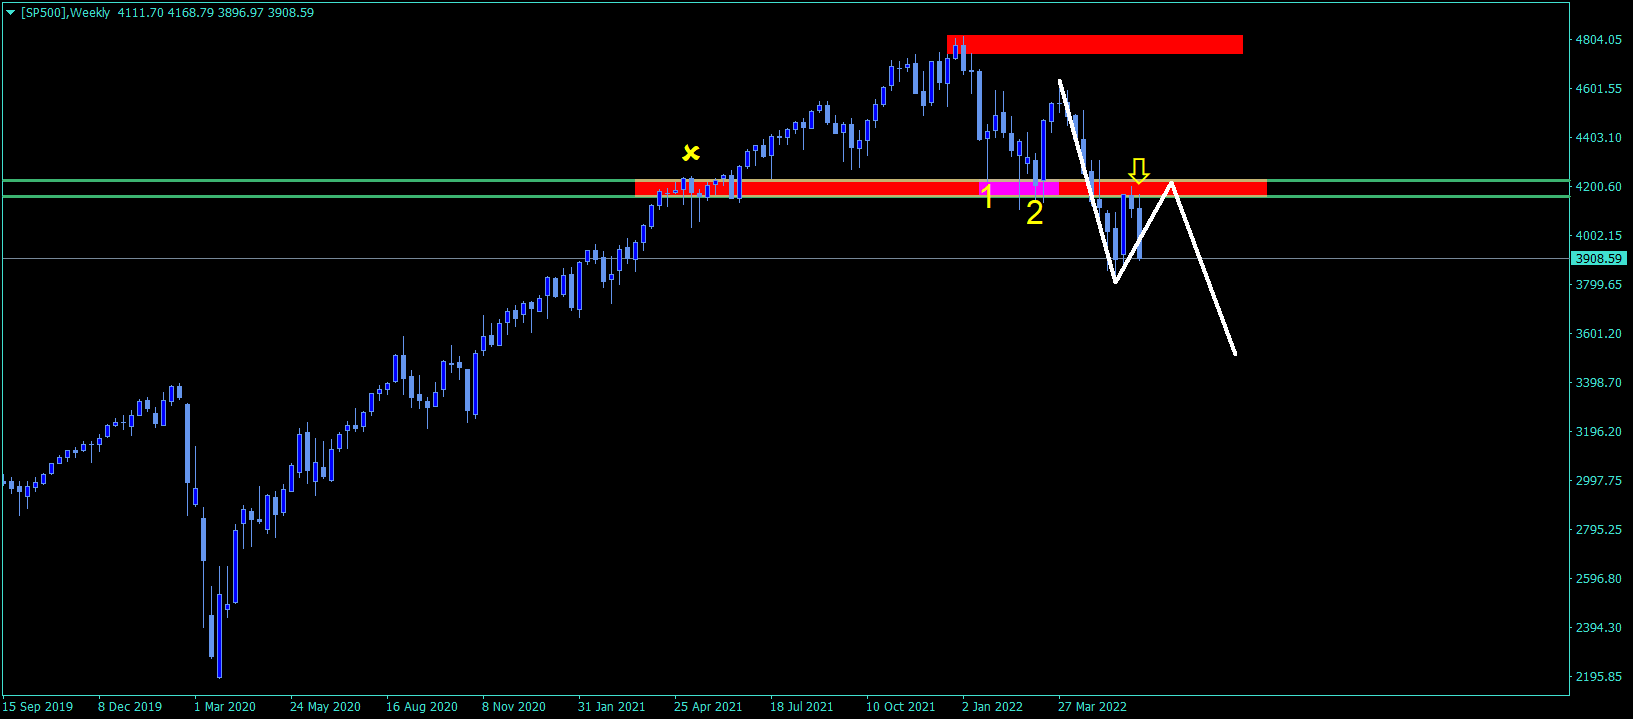The height and width of the screenshot is (719, 1633).
Task: Click the 16 Aug 2020 date label
Action: (422, 707)
